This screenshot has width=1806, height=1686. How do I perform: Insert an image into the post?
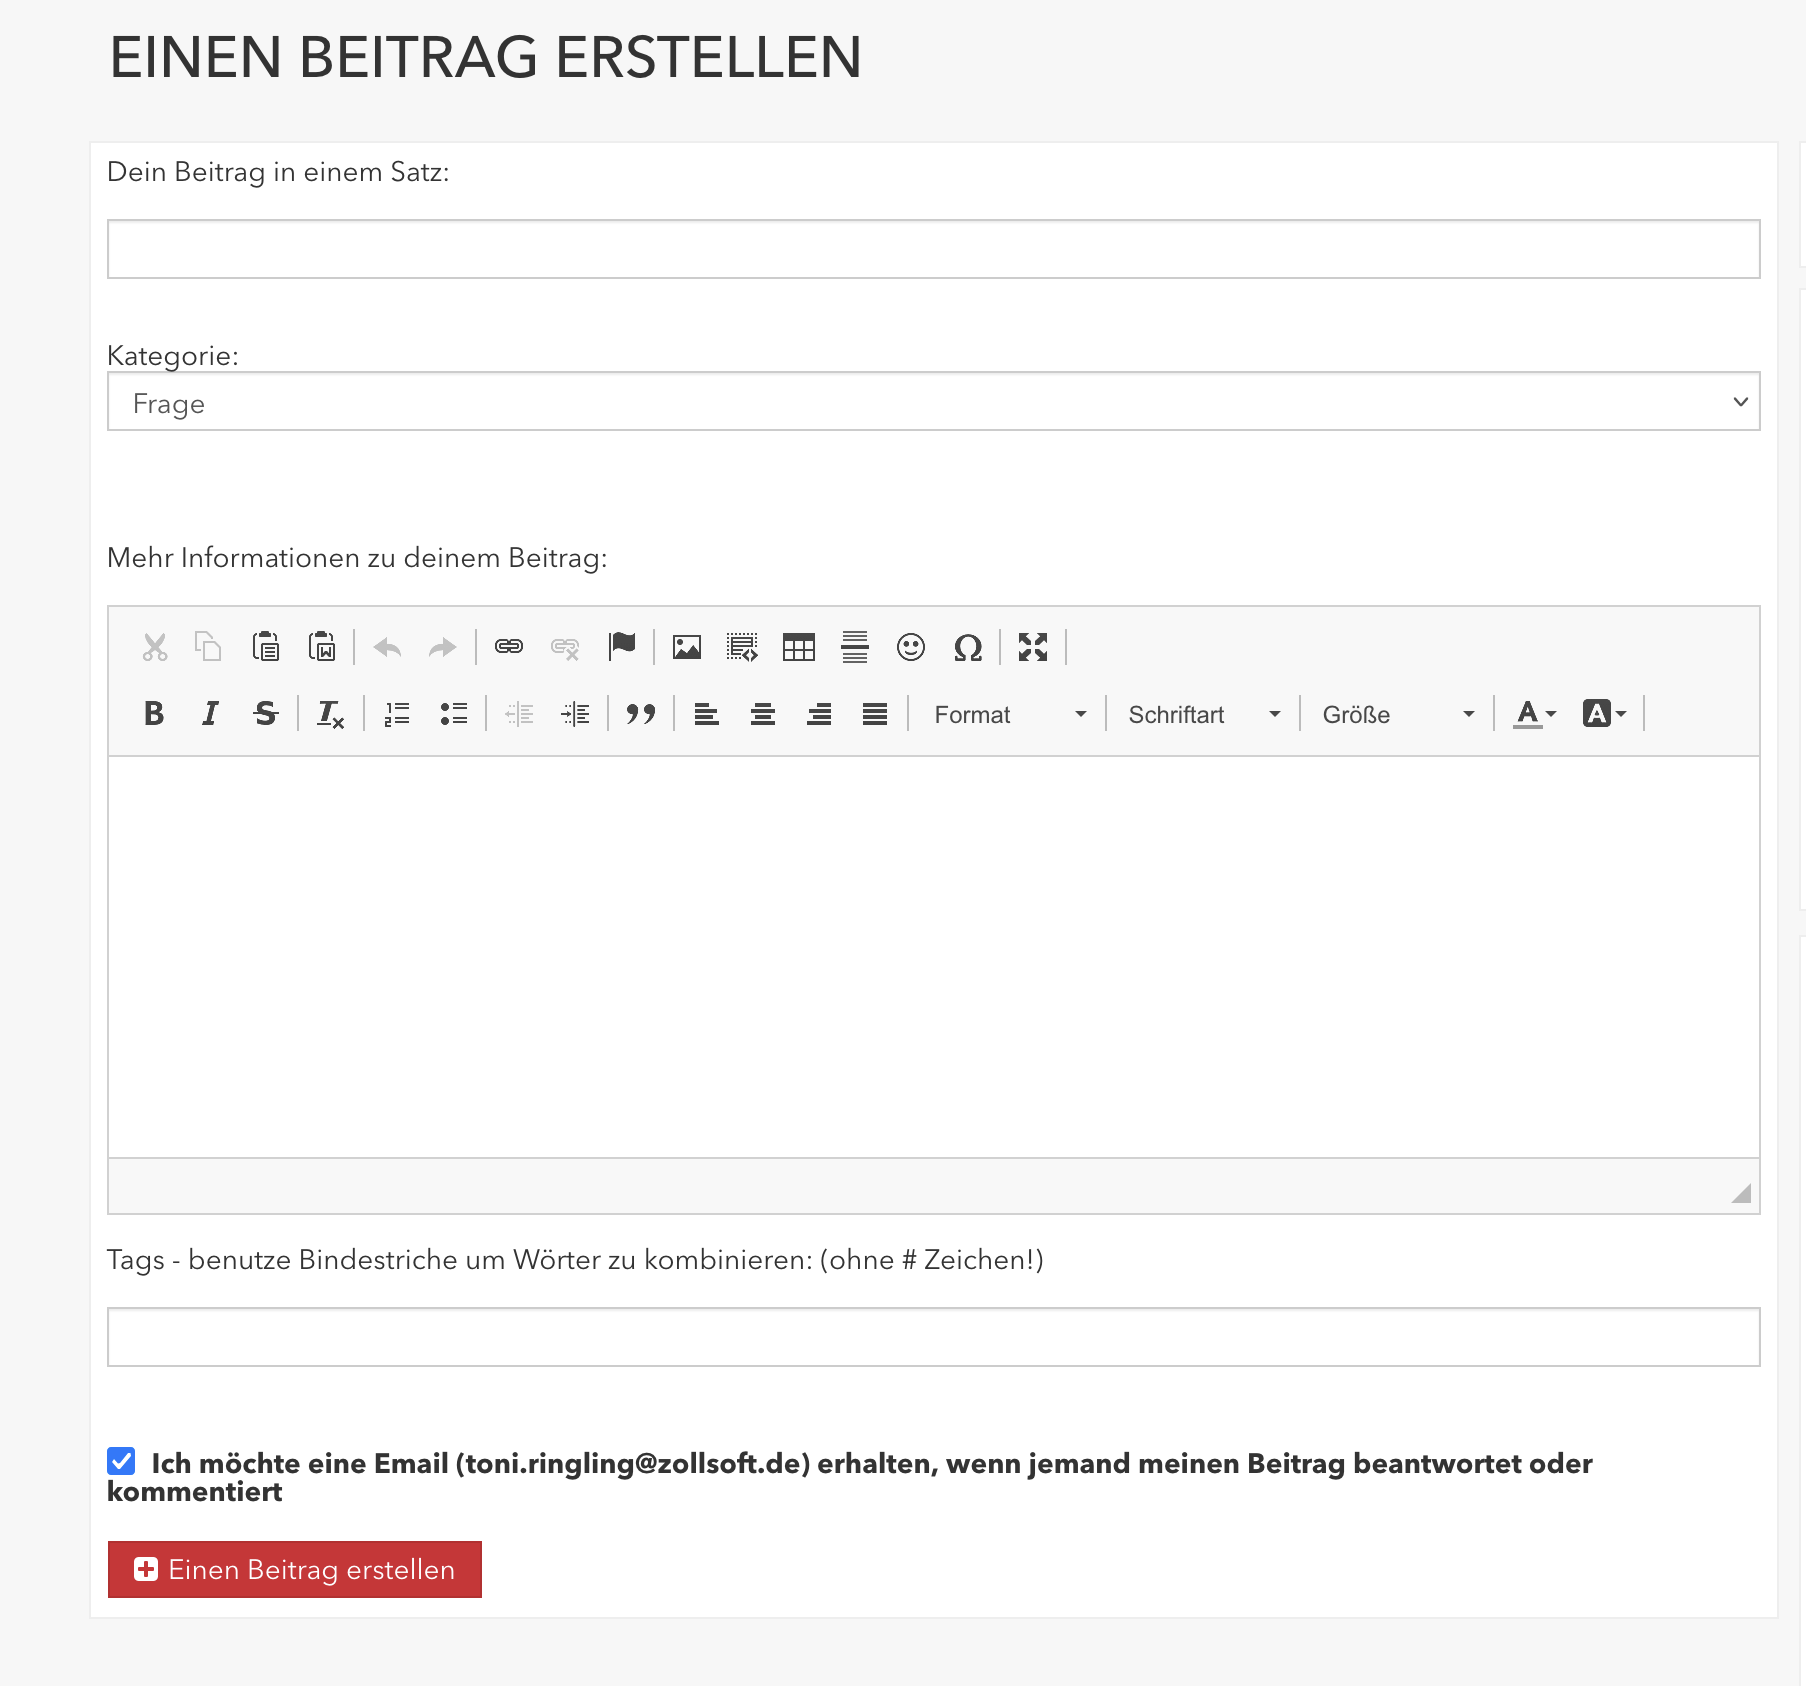(687, 647)
